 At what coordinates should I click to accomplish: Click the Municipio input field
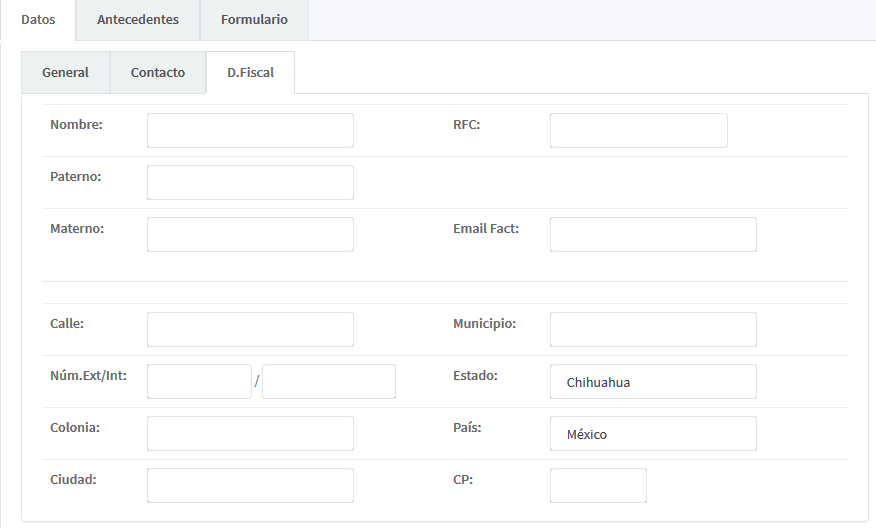click(653, 329)
